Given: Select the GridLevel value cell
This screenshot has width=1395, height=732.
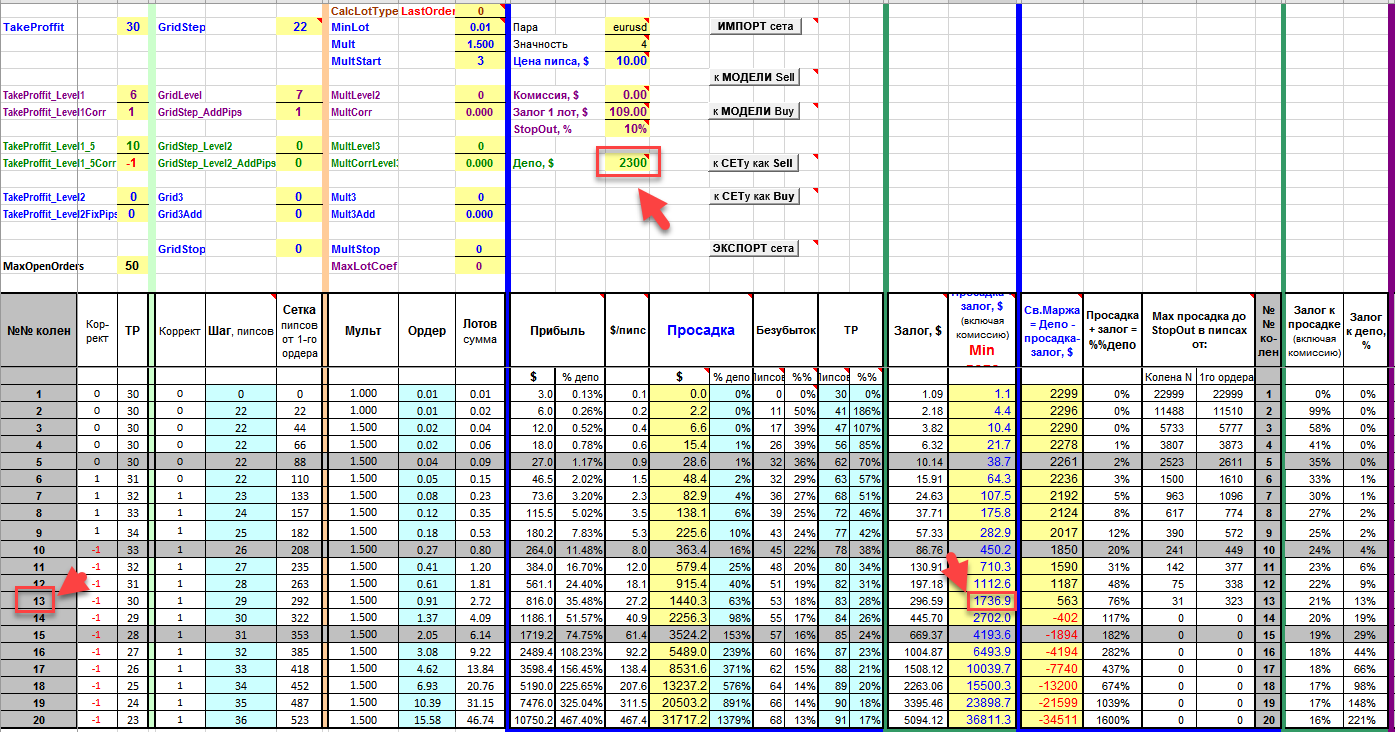Looking at the screenshot, I should pos(300,95).
